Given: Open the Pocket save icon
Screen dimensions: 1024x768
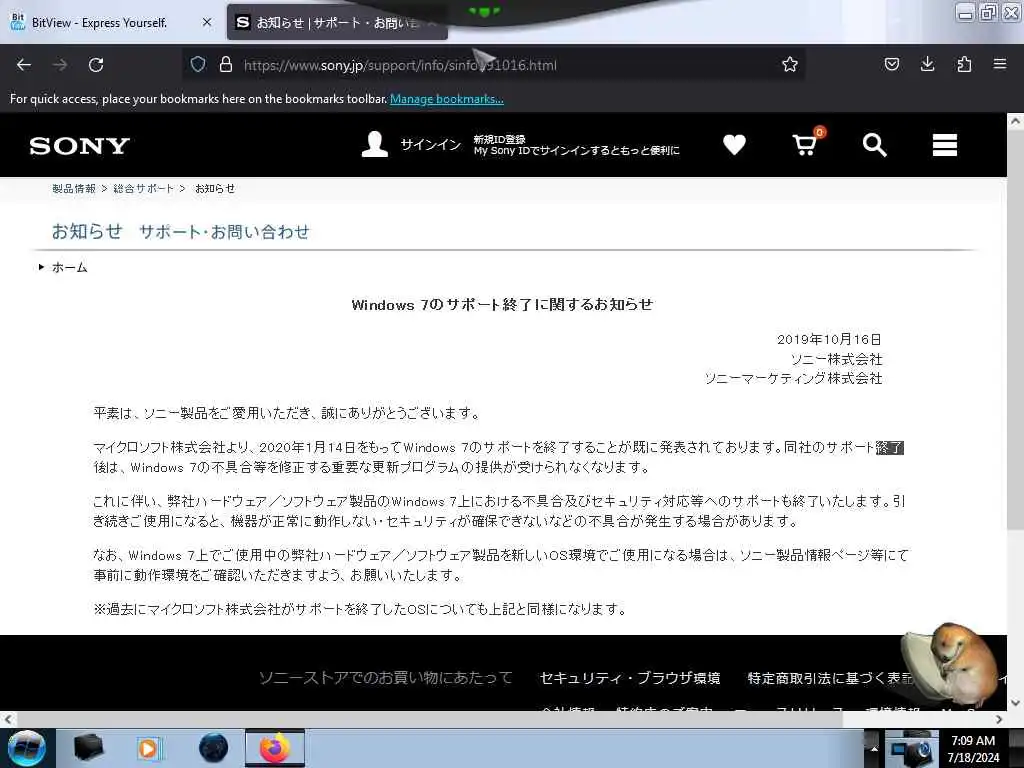Looking at the screenshot, I should click(x=891, y=64).
